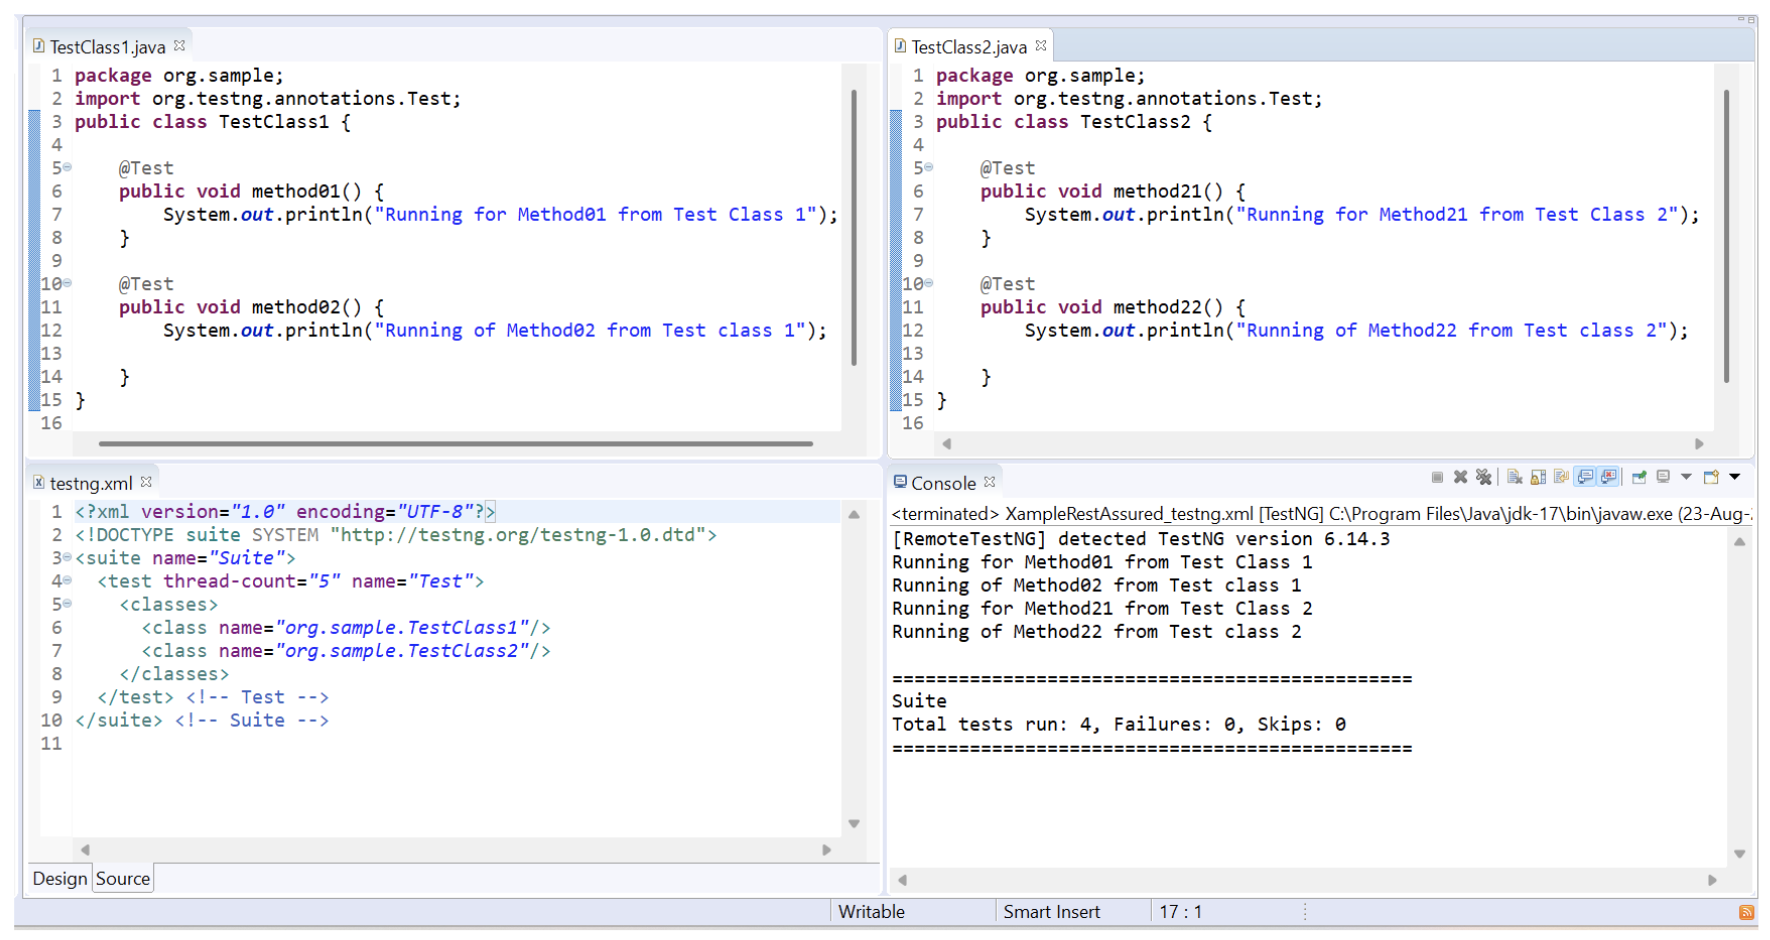Click the Display Selected Console icon
Viewport: 1770px width, 940px height.
coord(1663,477)
